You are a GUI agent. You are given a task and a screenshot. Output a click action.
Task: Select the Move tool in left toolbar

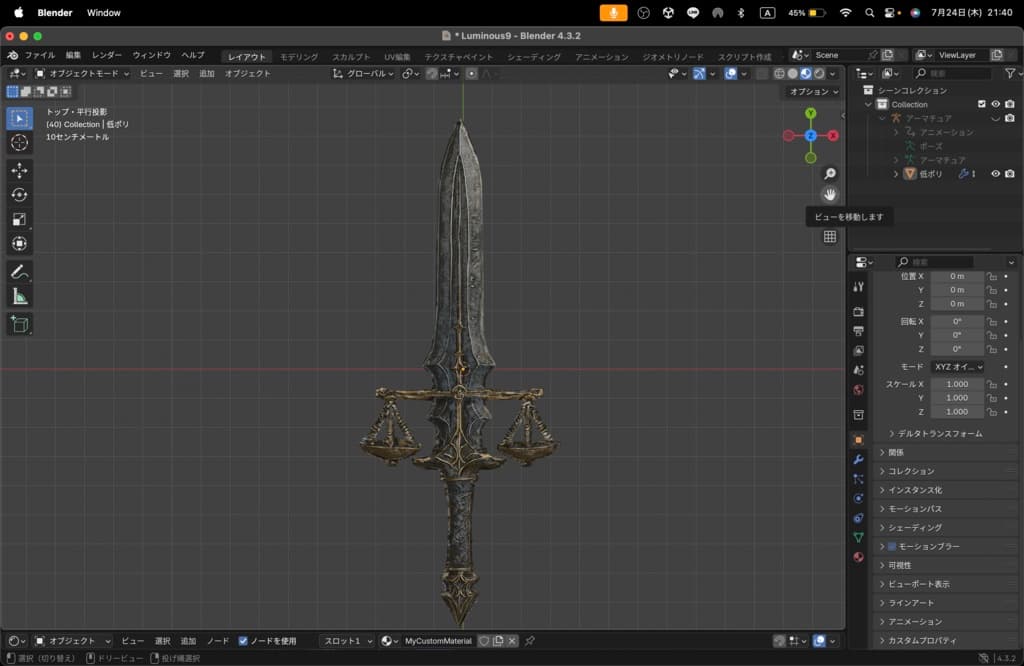(x=19, y=171)
